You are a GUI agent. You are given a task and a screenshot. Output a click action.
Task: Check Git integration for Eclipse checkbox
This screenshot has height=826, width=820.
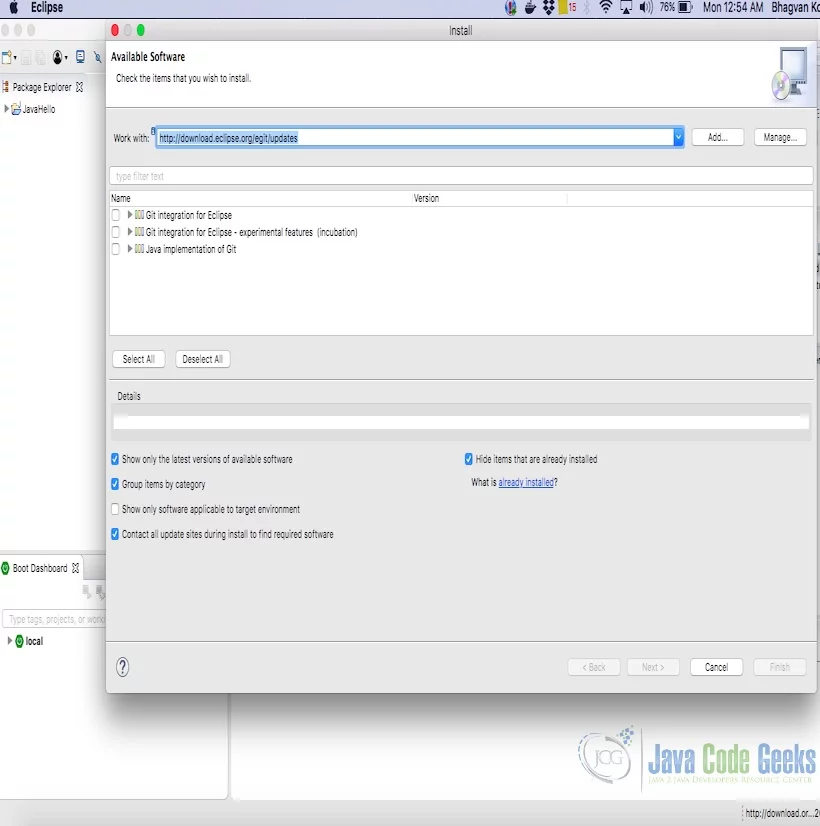[116, 215]
